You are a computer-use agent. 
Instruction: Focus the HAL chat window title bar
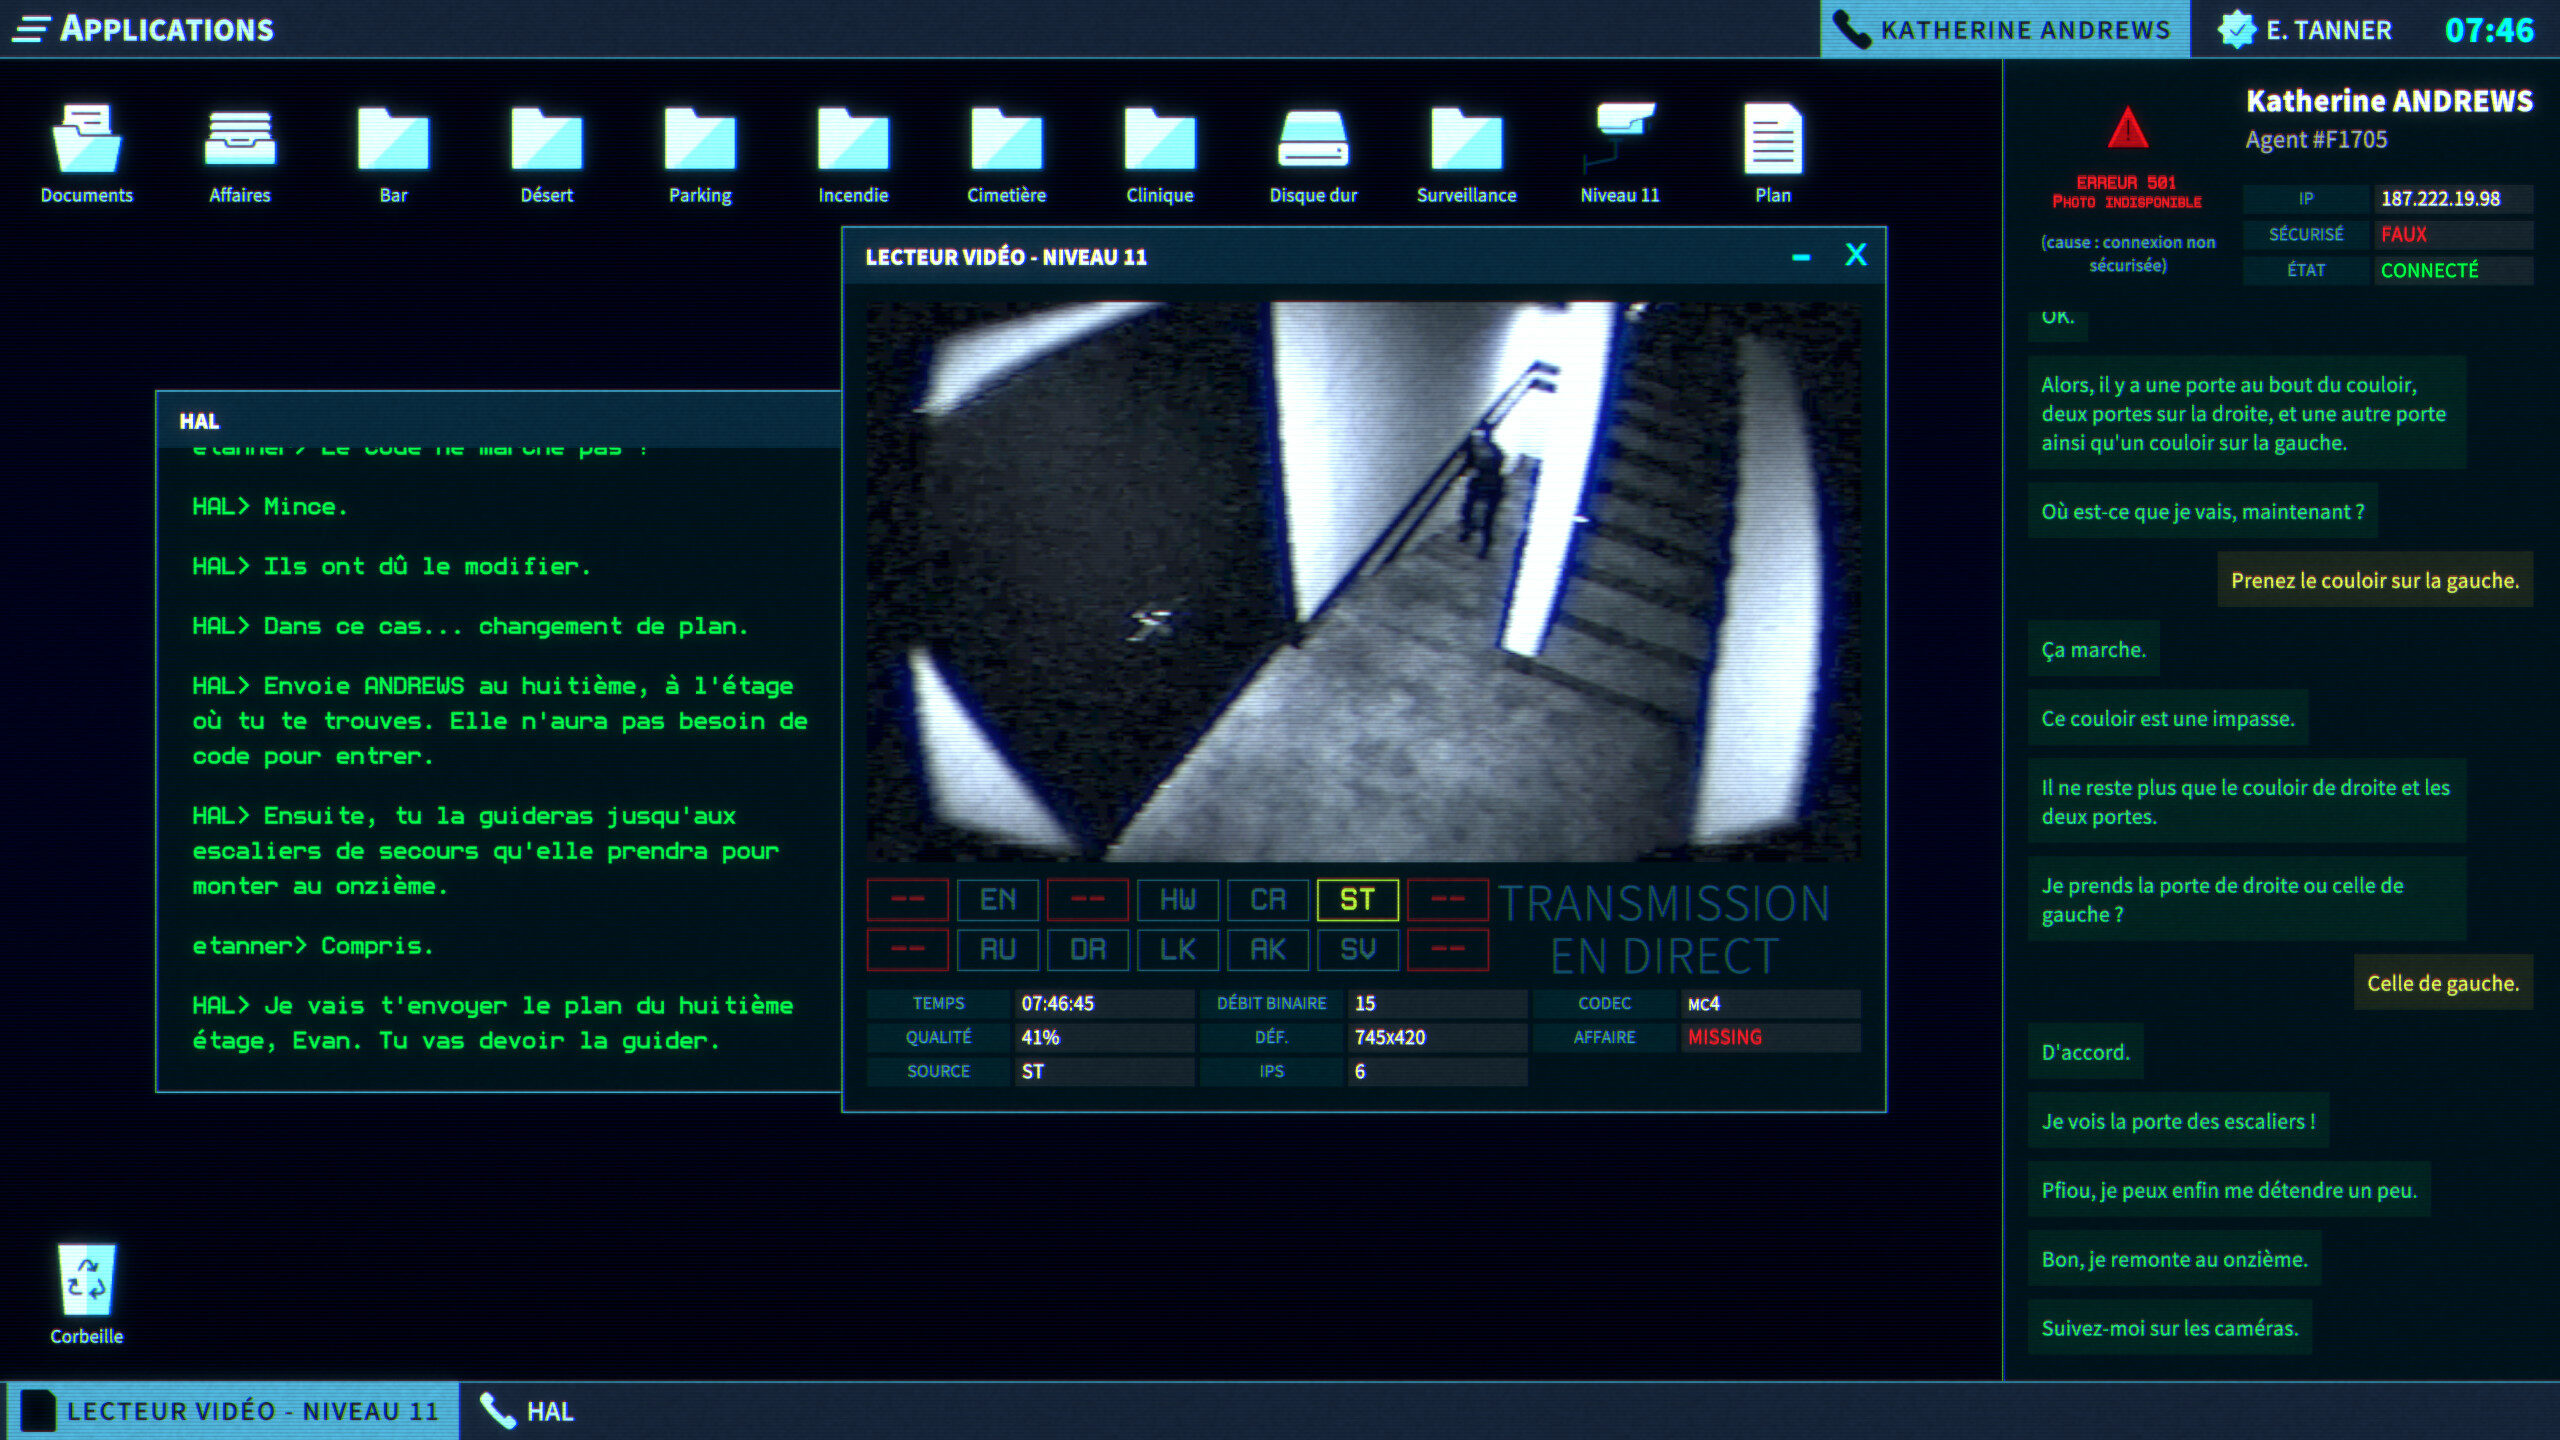(x=499, y=421)
